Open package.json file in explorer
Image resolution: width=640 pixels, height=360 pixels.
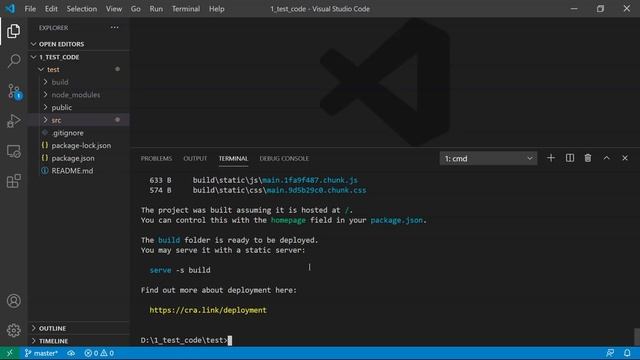pyautogui.click(x=78, y=158)
